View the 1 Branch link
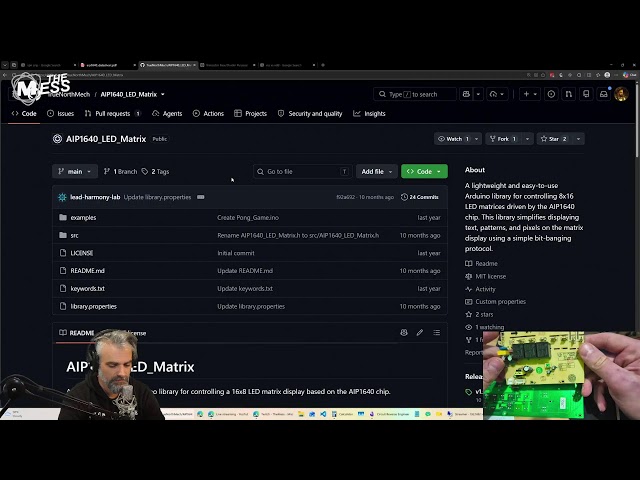The height and width of the screenshot is (480, 640). (120, 171)
